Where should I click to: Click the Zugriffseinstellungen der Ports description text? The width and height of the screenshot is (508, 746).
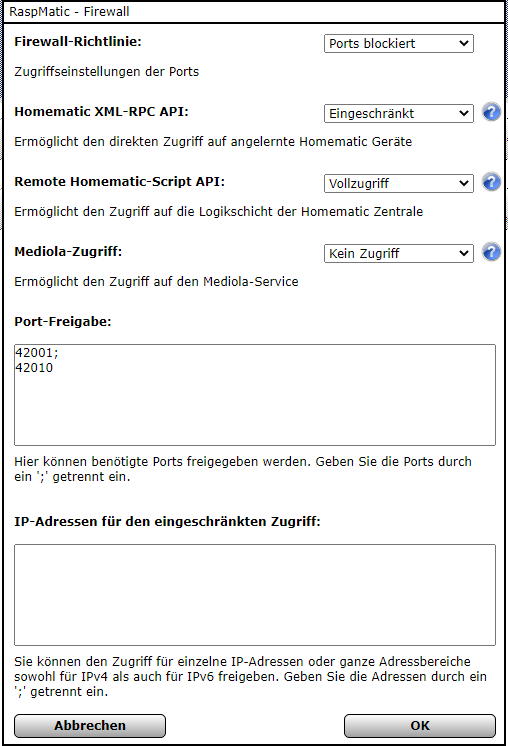(107, 72)
